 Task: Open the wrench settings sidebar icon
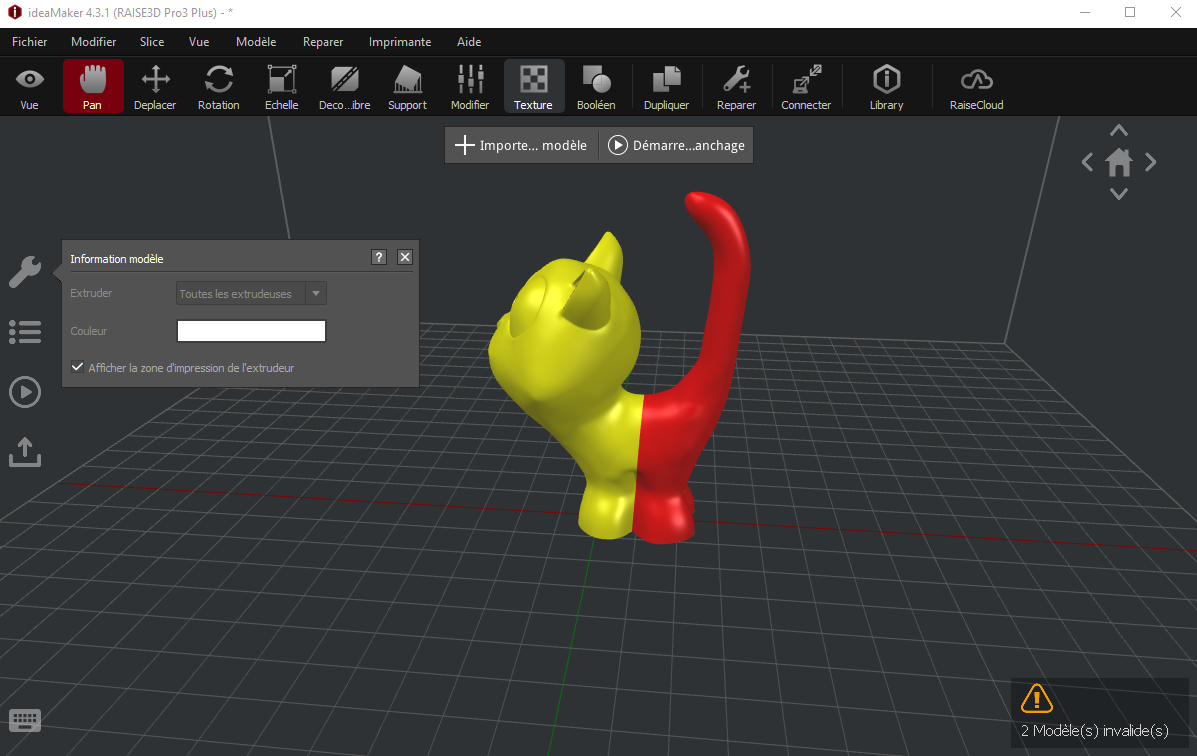[x=25, y=272]
